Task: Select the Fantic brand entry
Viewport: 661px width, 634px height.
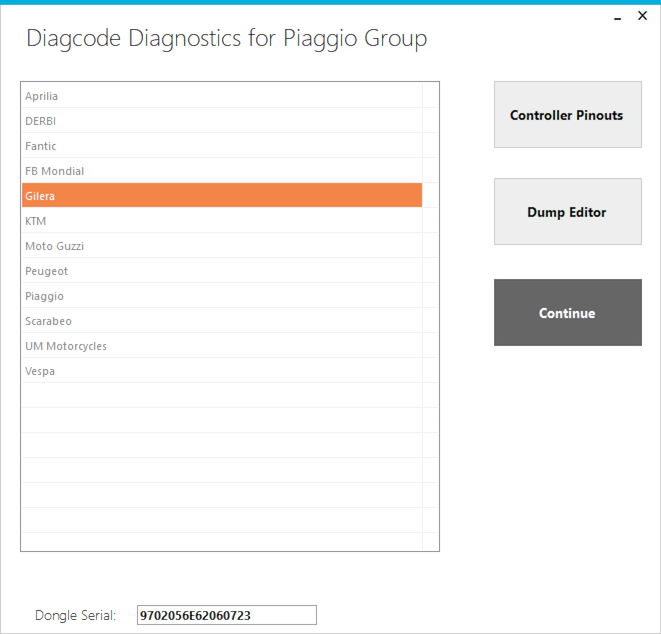Action: (222, 145)
